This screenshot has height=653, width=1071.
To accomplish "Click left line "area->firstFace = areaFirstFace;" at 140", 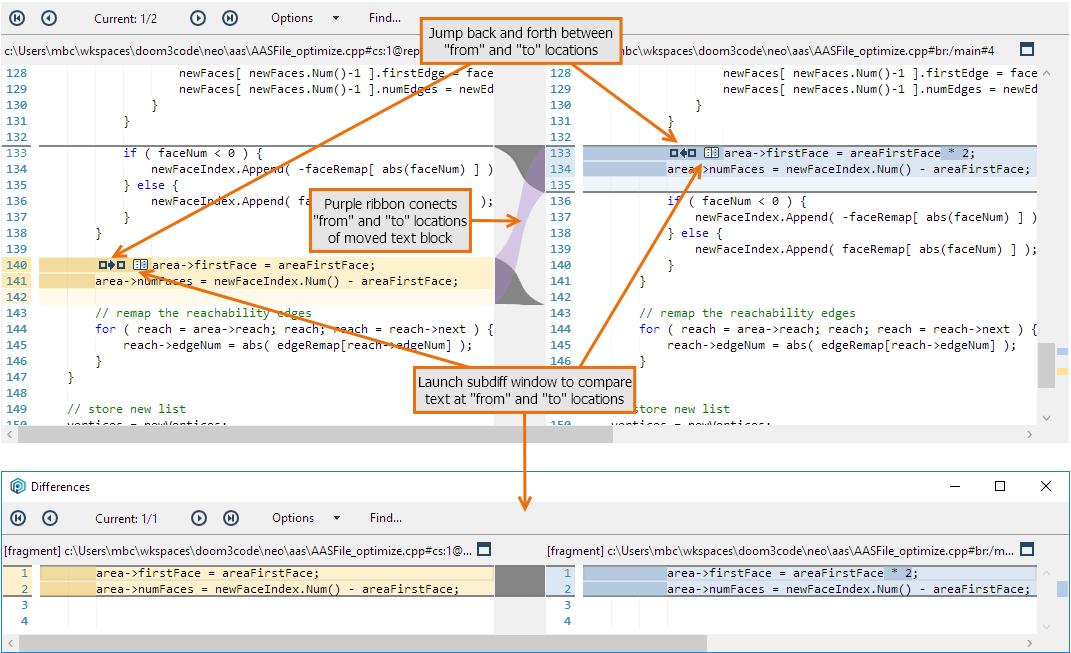I will click(x=264, y=265).
